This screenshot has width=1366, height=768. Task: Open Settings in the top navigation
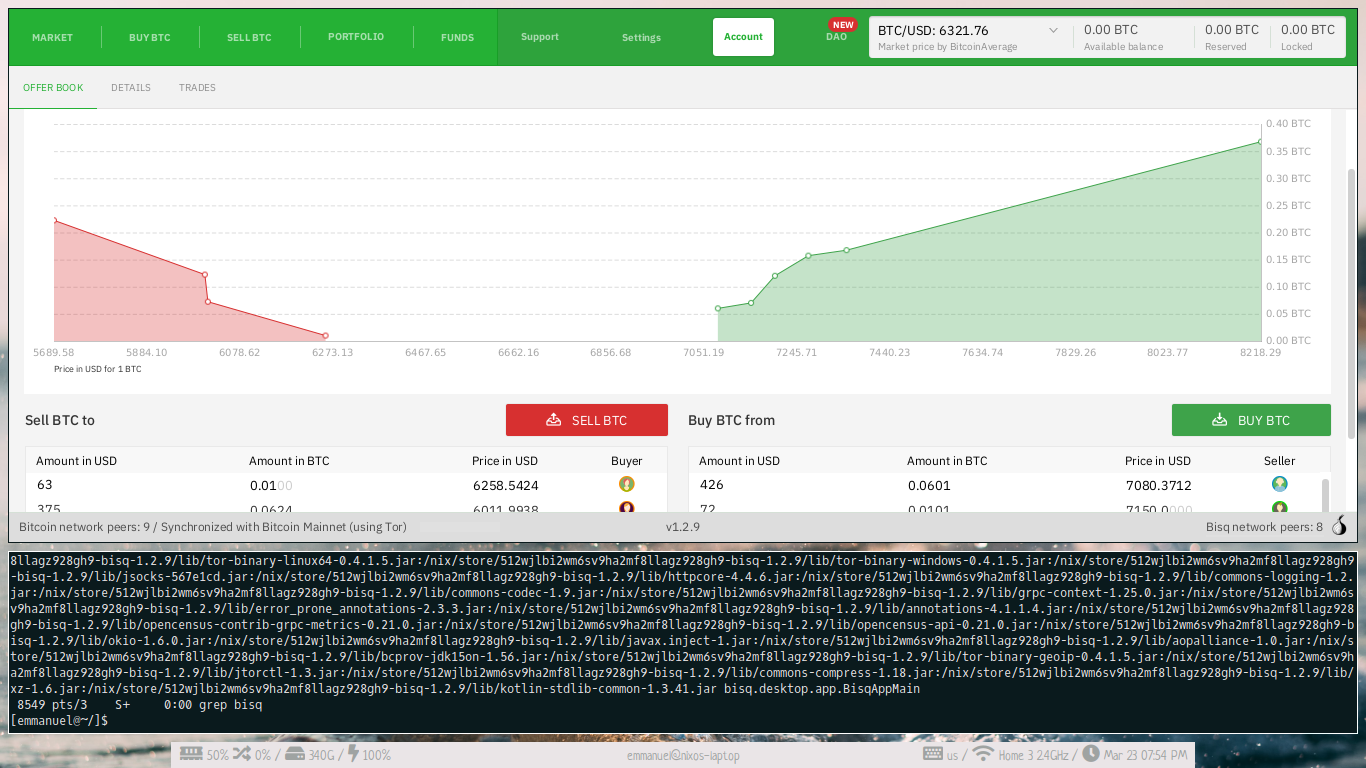click(x=641, y=38)
